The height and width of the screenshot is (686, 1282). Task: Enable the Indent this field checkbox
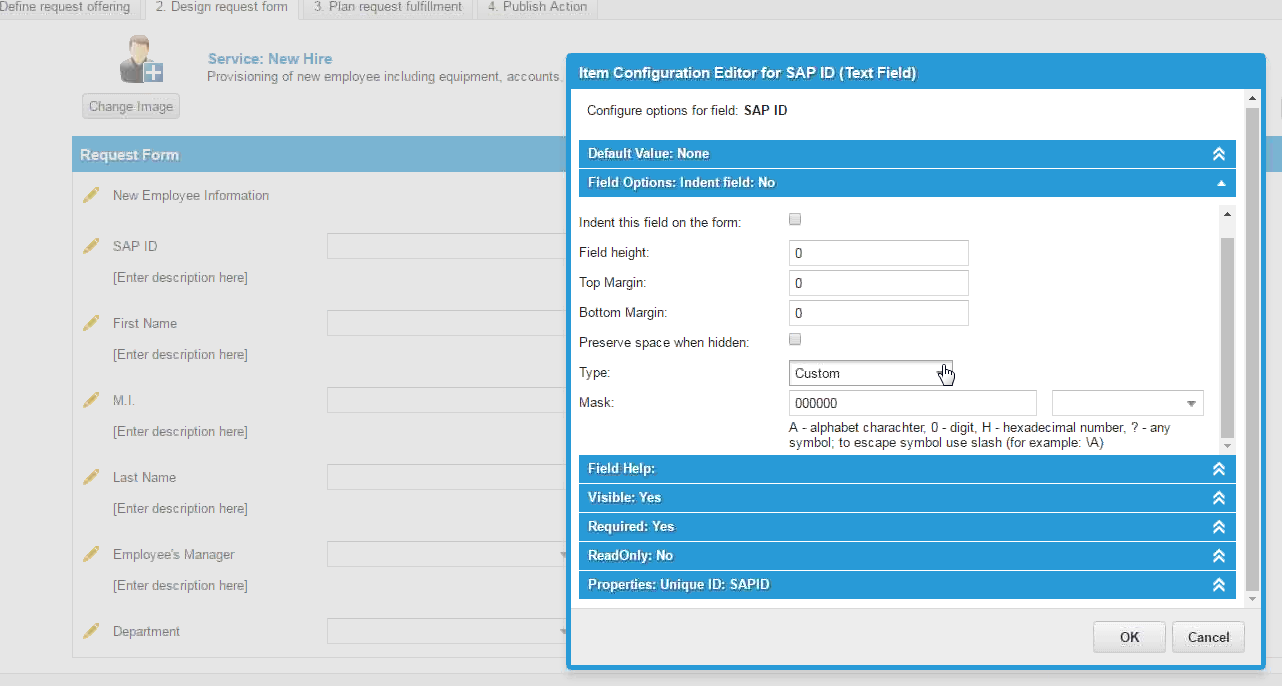pos(794,218)
